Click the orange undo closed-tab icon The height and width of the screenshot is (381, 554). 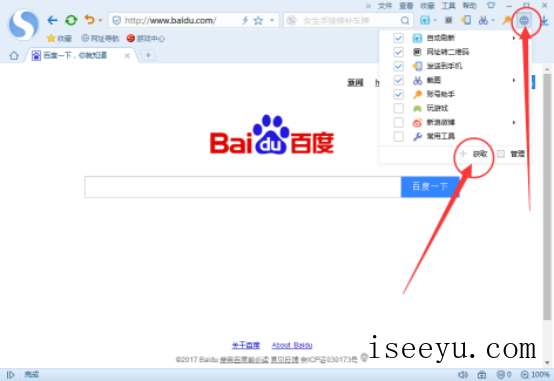[90, 20]
